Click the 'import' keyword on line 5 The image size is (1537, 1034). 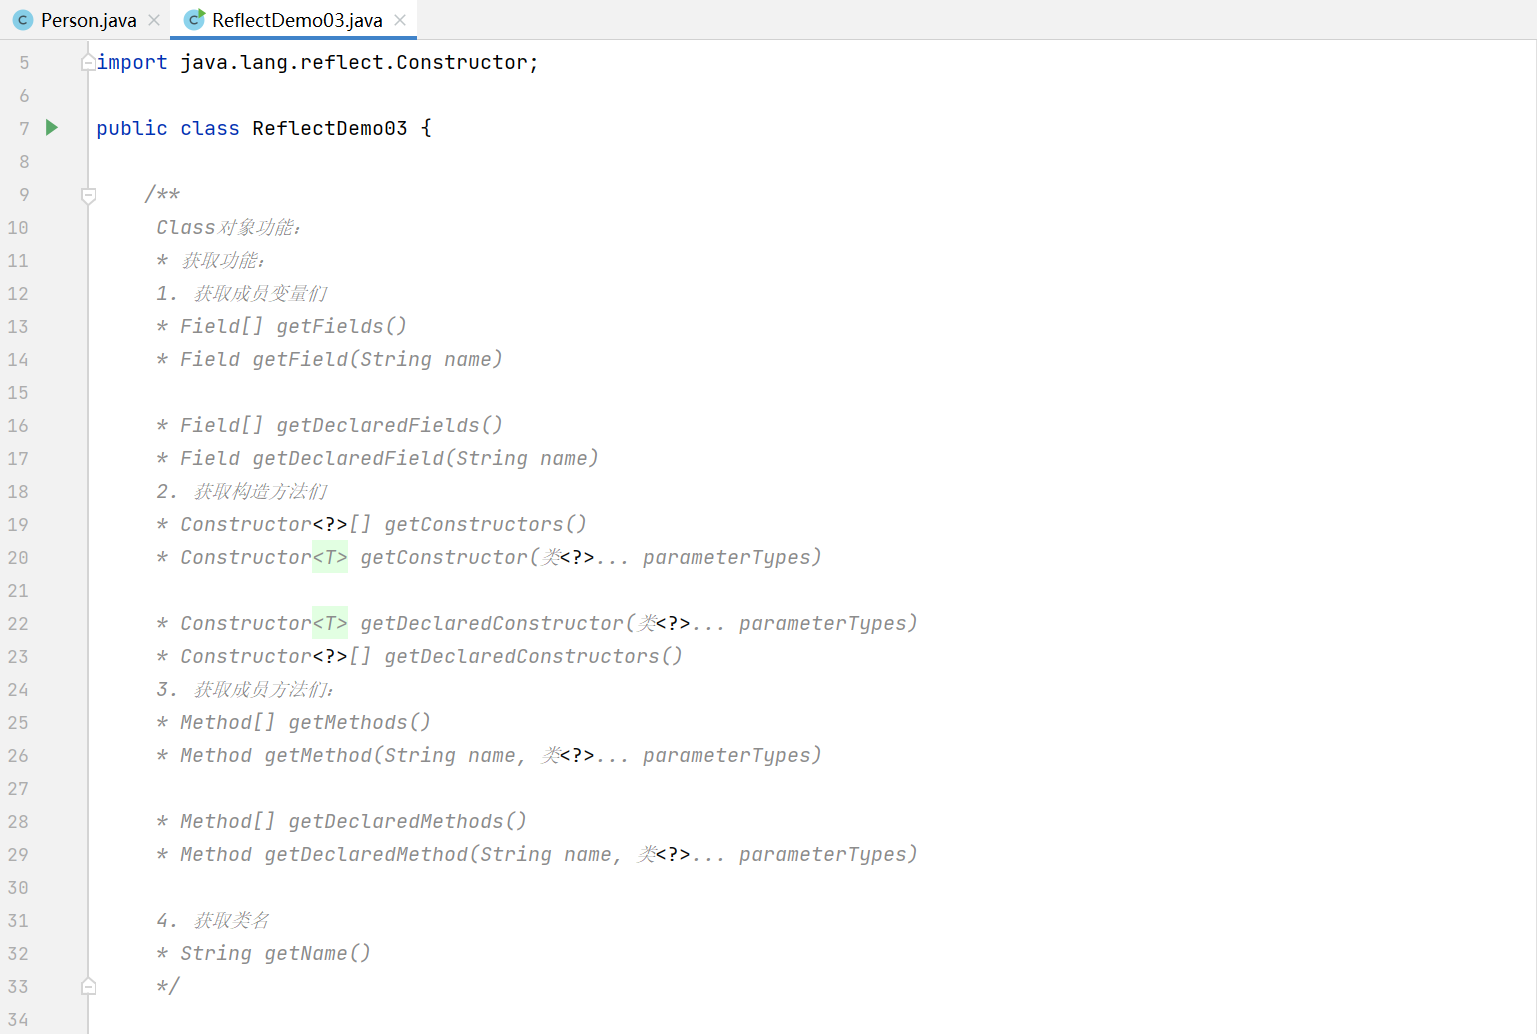point(132,62)
